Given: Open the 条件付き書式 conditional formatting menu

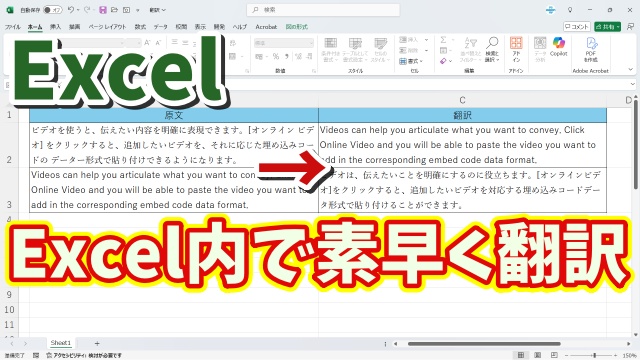Looking at the screenshot, I should pyautogui.click(x=331, y=50).
